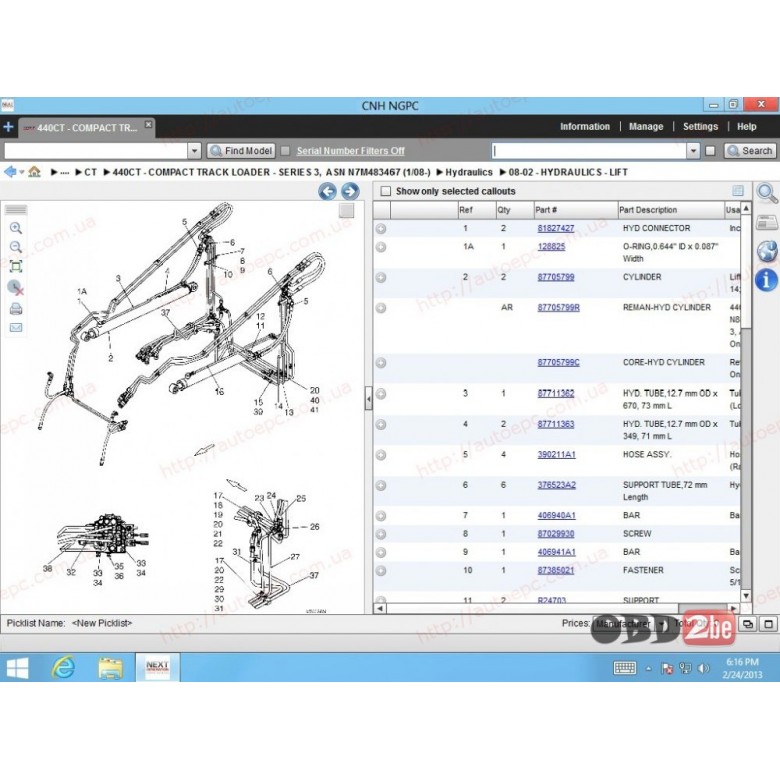Open part number 376523A2 link

(x=557, y=485)
